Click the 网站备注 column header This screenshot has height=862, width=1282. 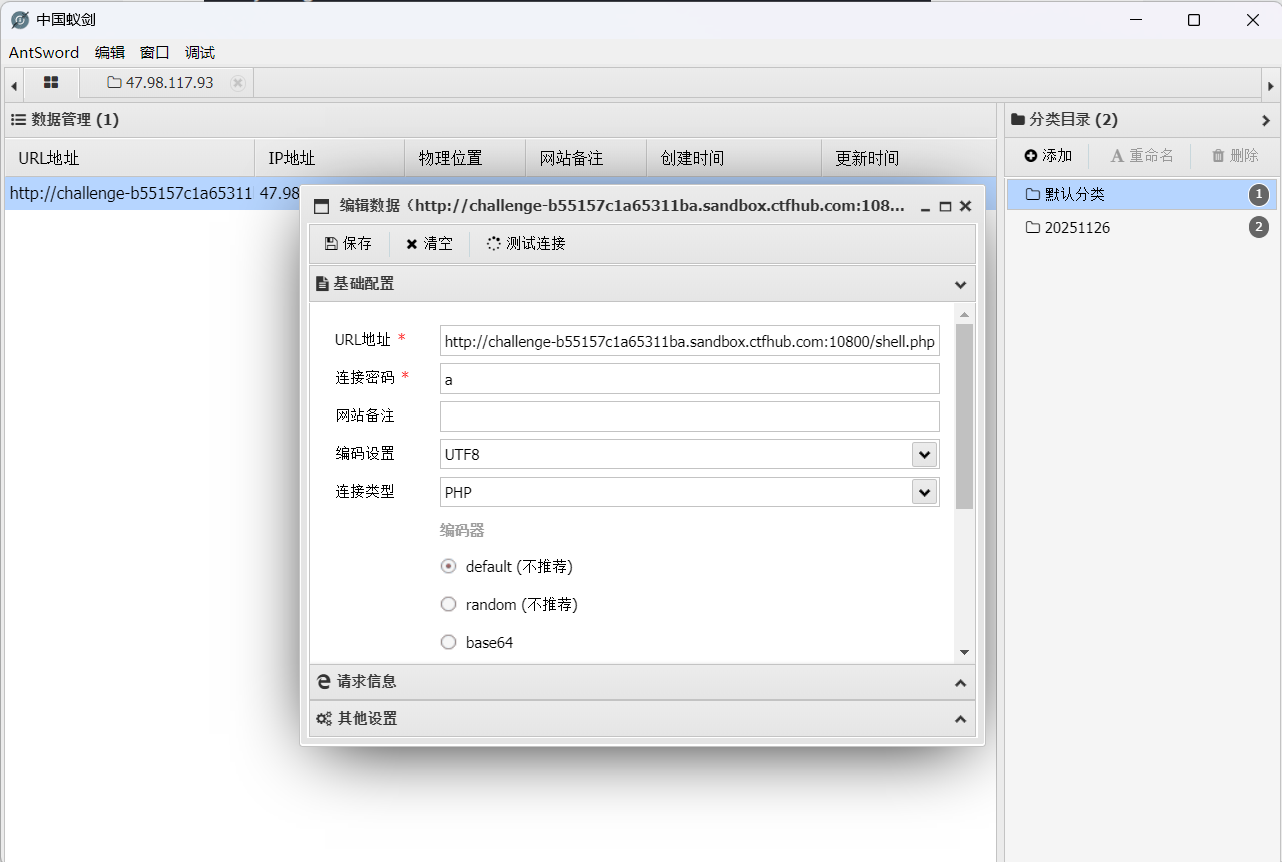[x=586, y=158]
